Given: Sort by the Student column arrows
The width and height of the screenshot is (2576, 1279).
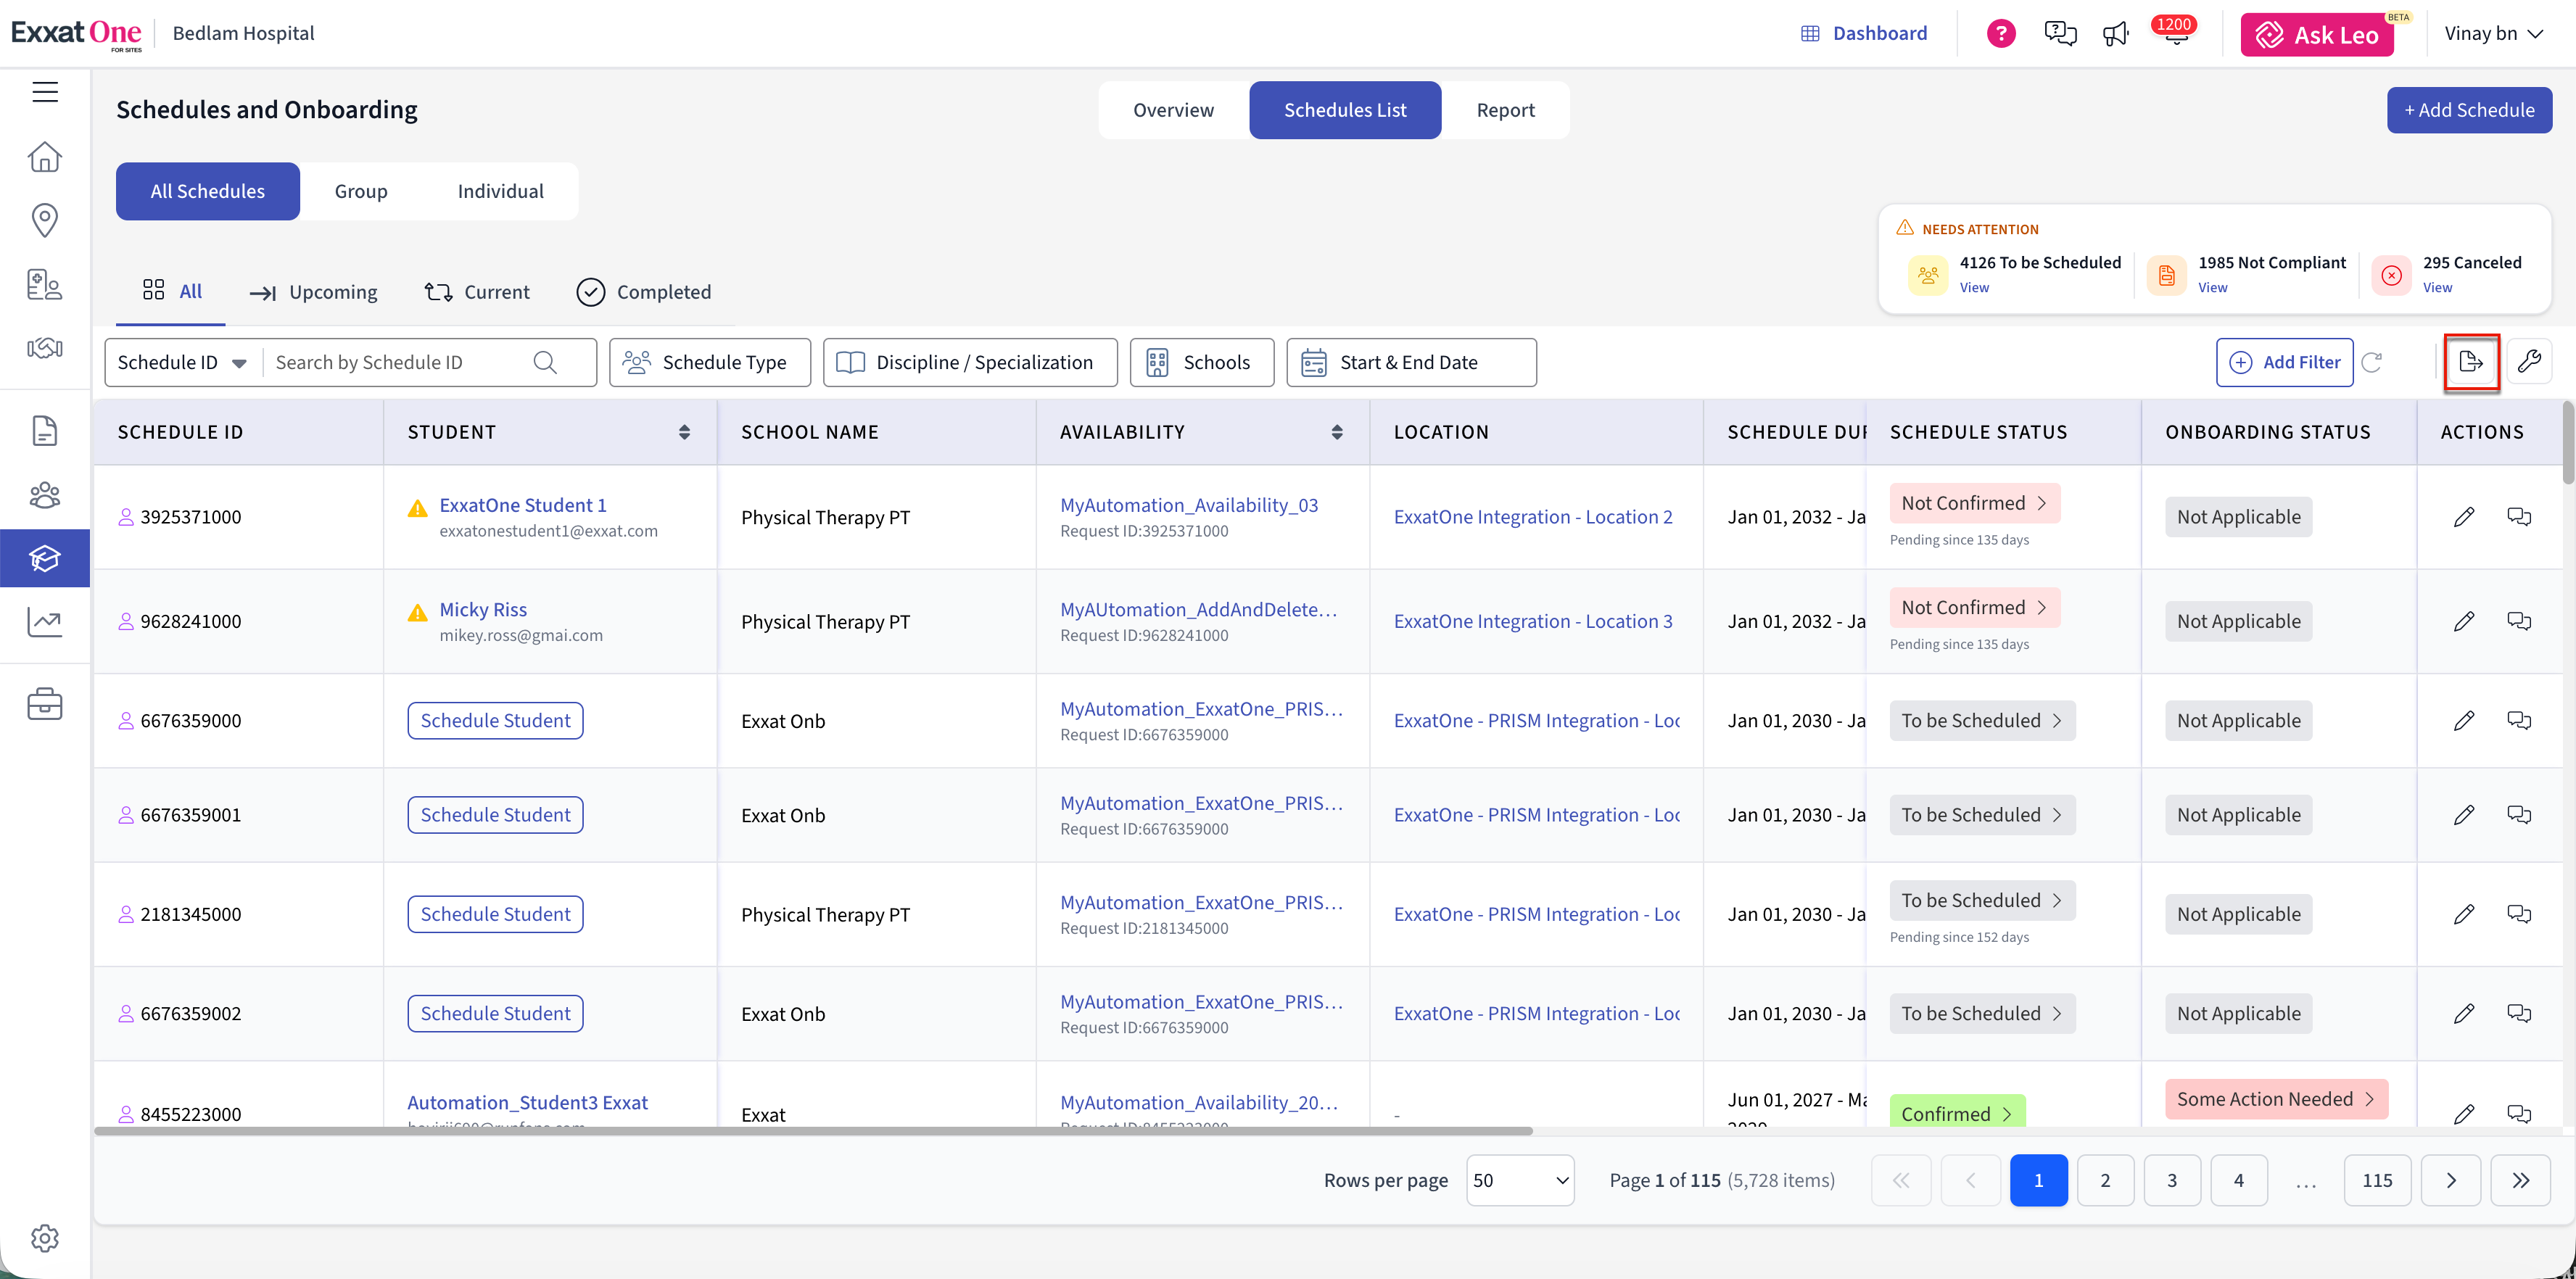Looking at the screenshot, I should coord(684,432).
